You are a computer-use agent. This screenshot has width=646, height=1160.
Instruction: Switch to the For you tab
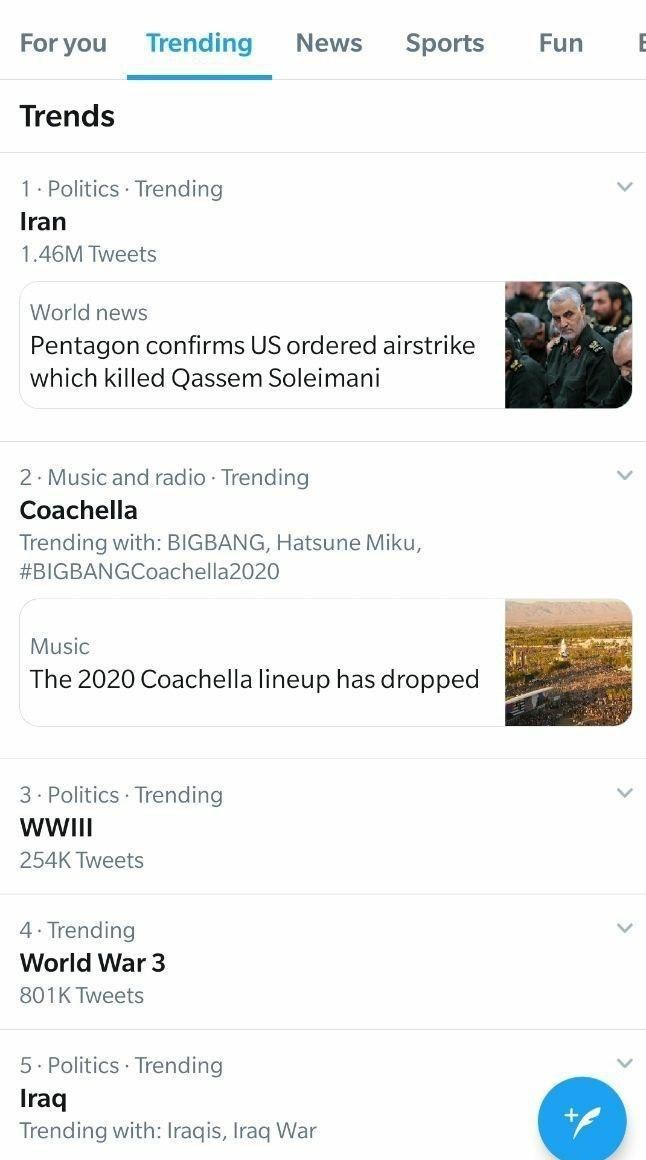[x=63, y=43]
